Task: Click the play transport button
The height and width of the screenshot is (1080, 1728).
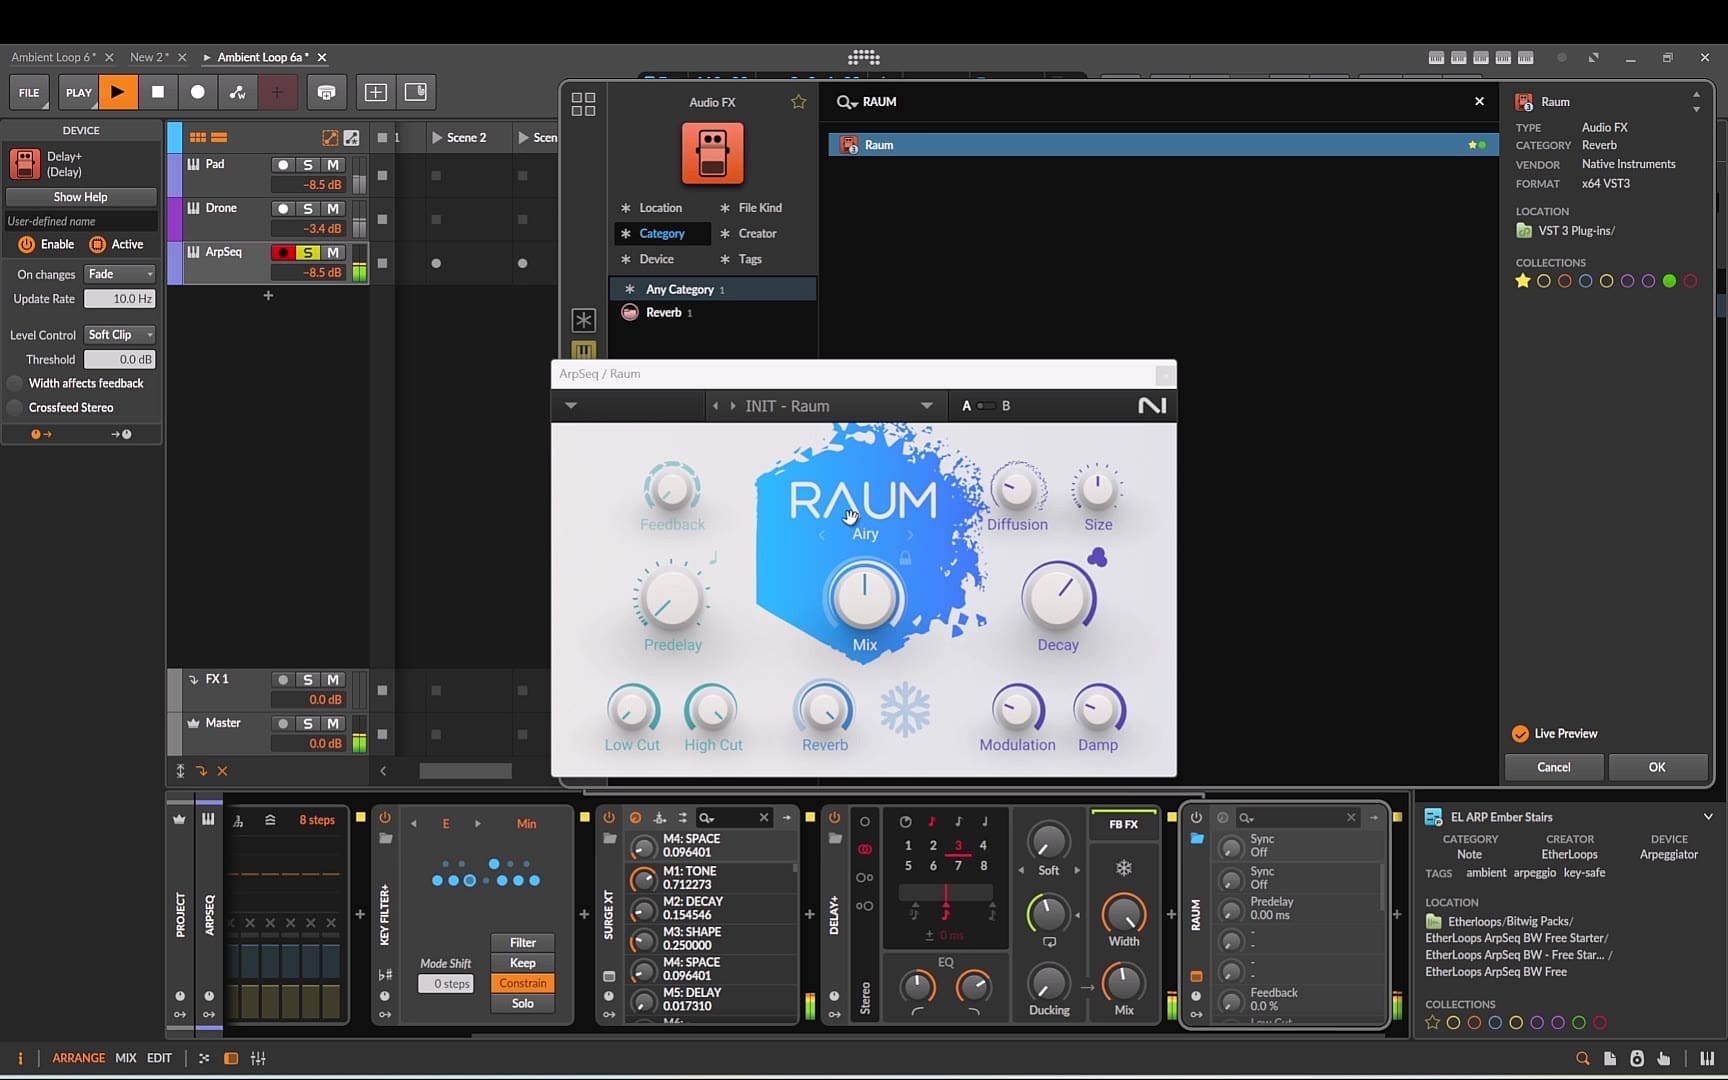Action: coord(117,92)
